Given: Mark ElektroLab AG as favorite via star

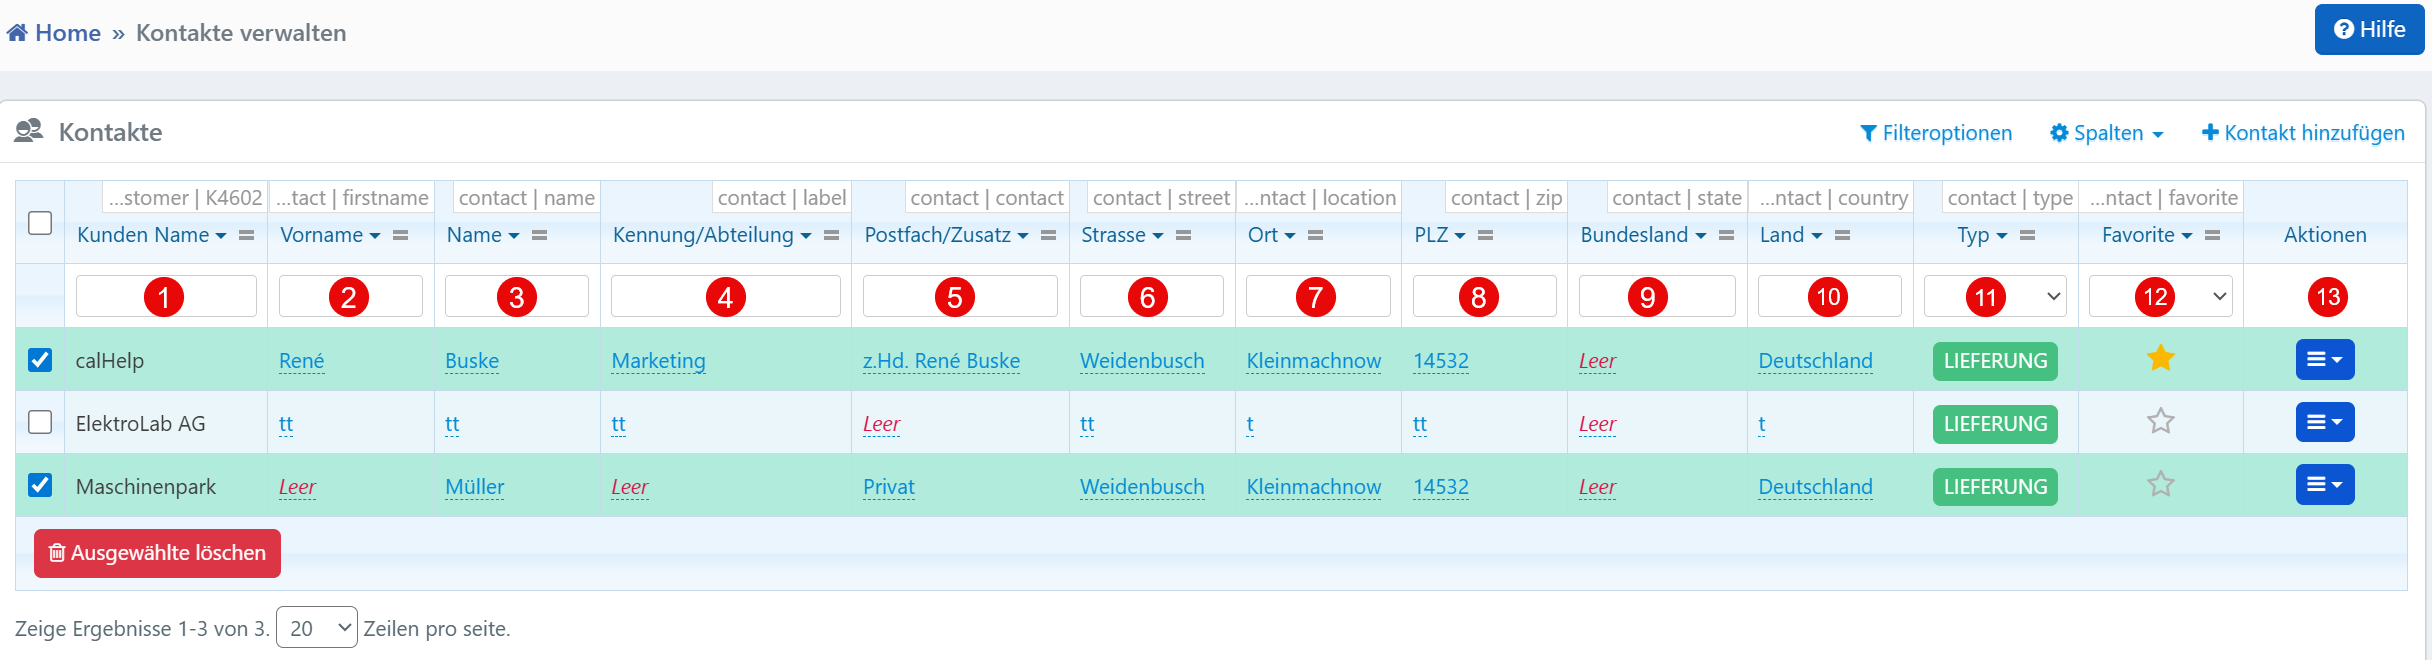Looking at the screenshot, I should coord(2160,422).
